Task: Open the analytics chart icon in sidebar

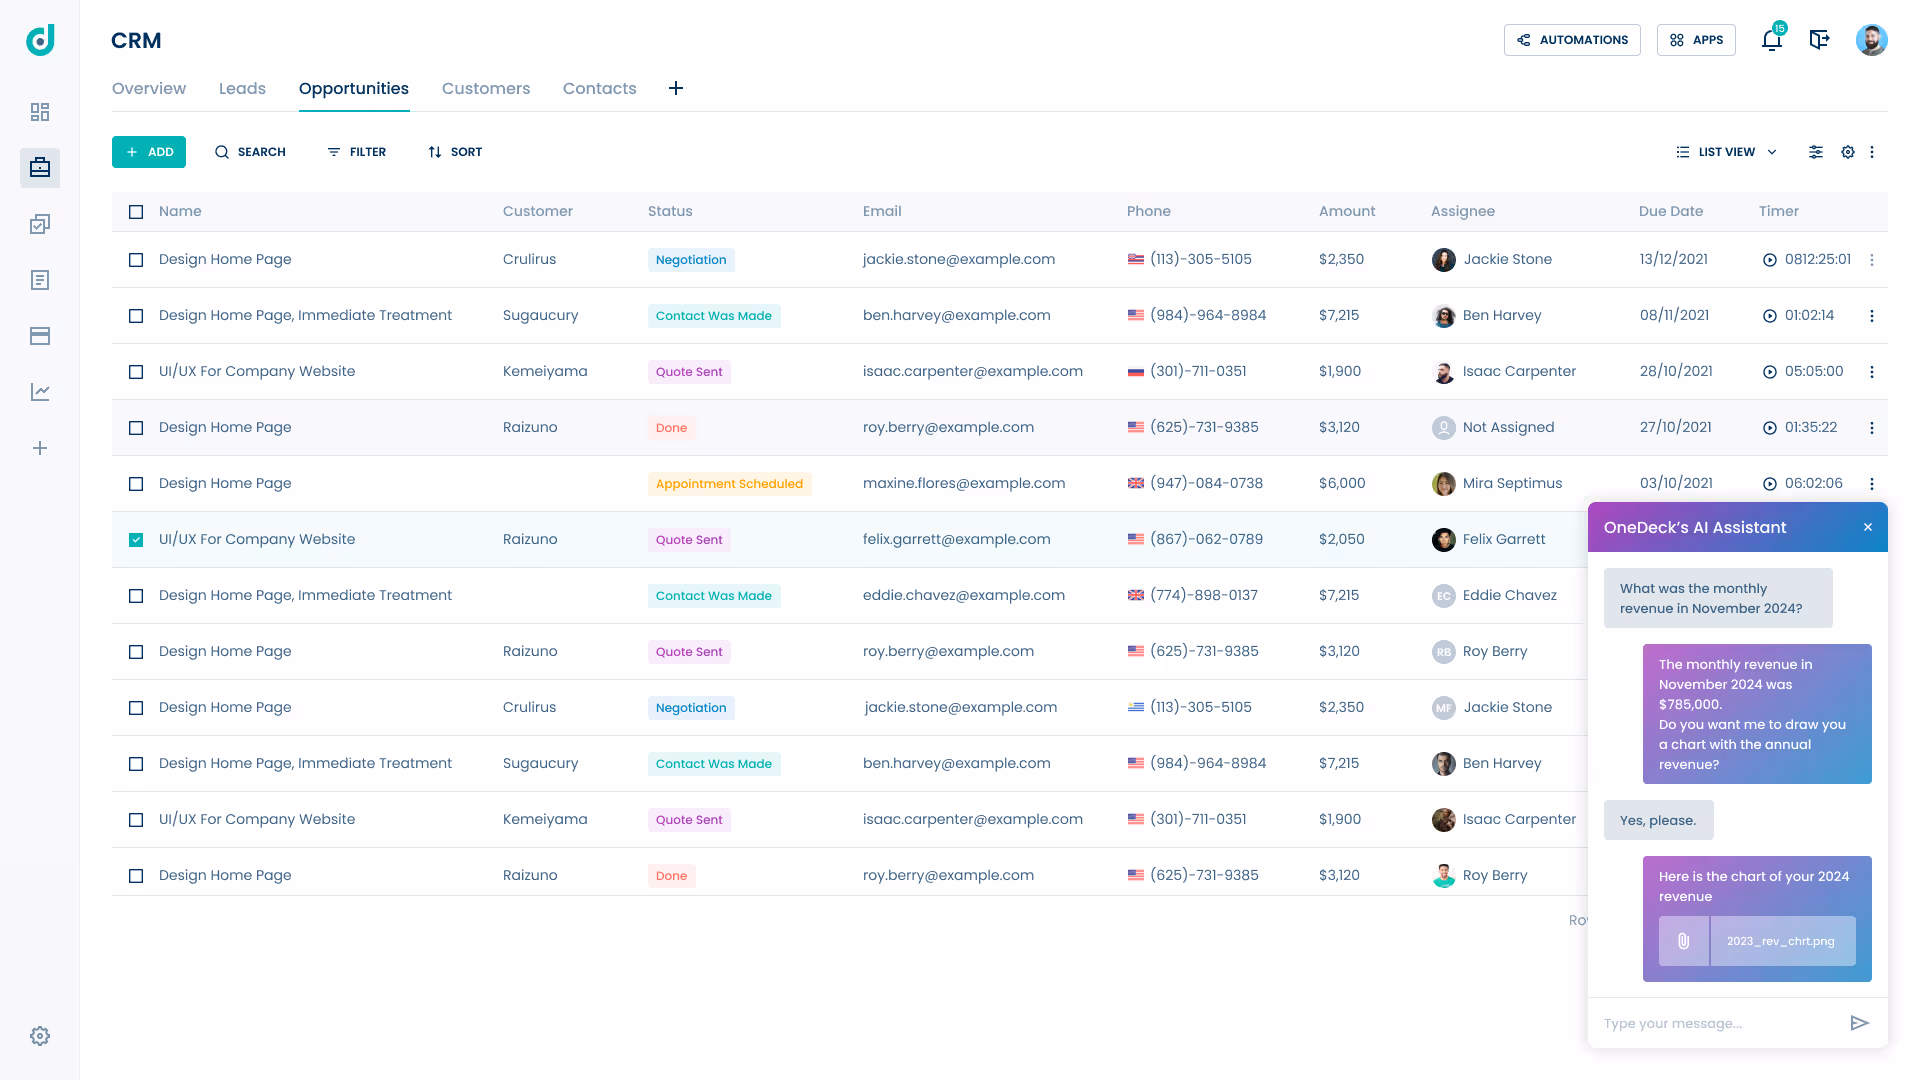Action: 40,392
